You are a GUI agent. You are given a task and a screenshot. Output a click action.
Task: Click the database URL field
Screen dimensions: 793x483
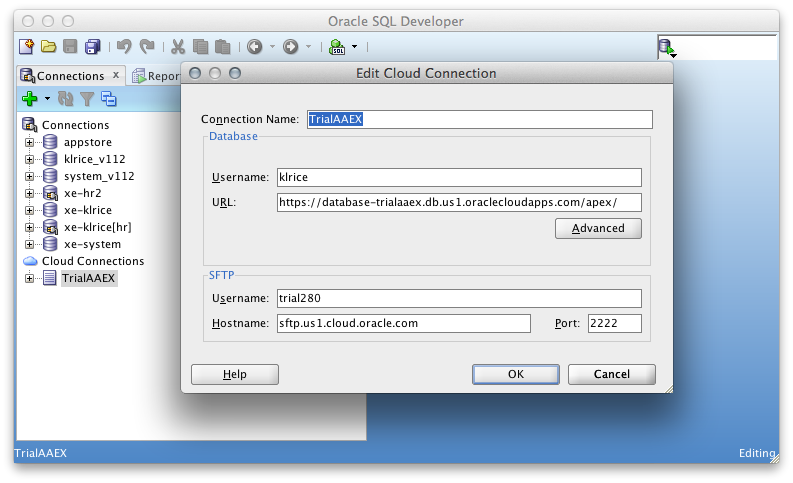[x=459, y=202]
